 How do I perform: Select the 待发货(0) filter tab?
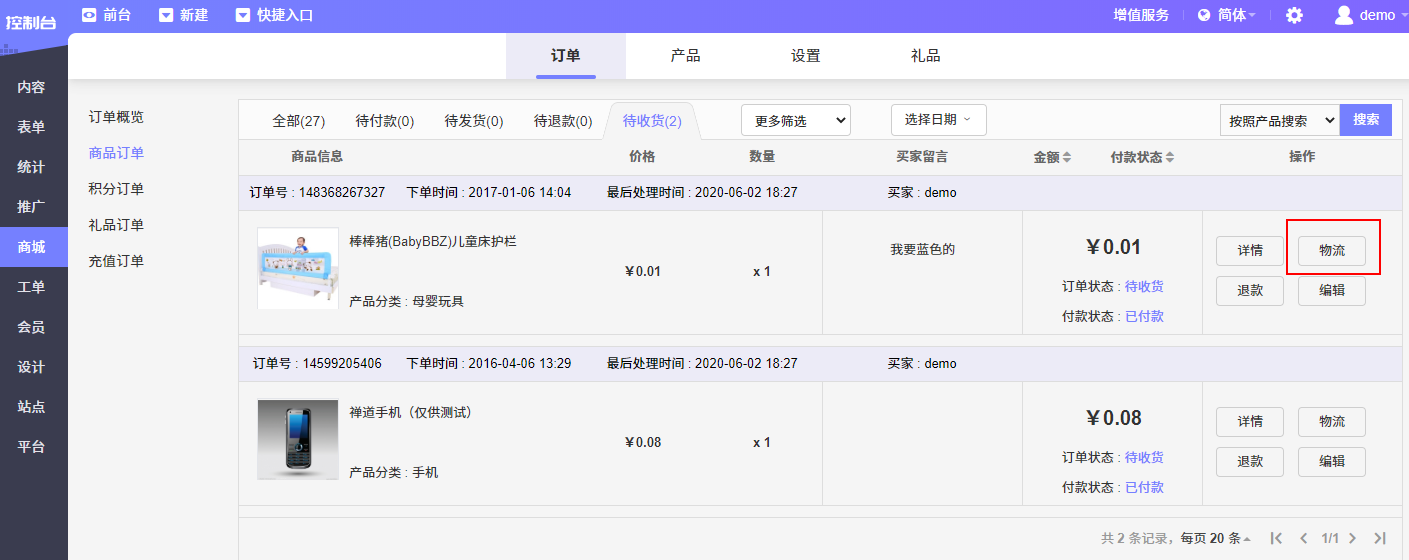[474, 121]
